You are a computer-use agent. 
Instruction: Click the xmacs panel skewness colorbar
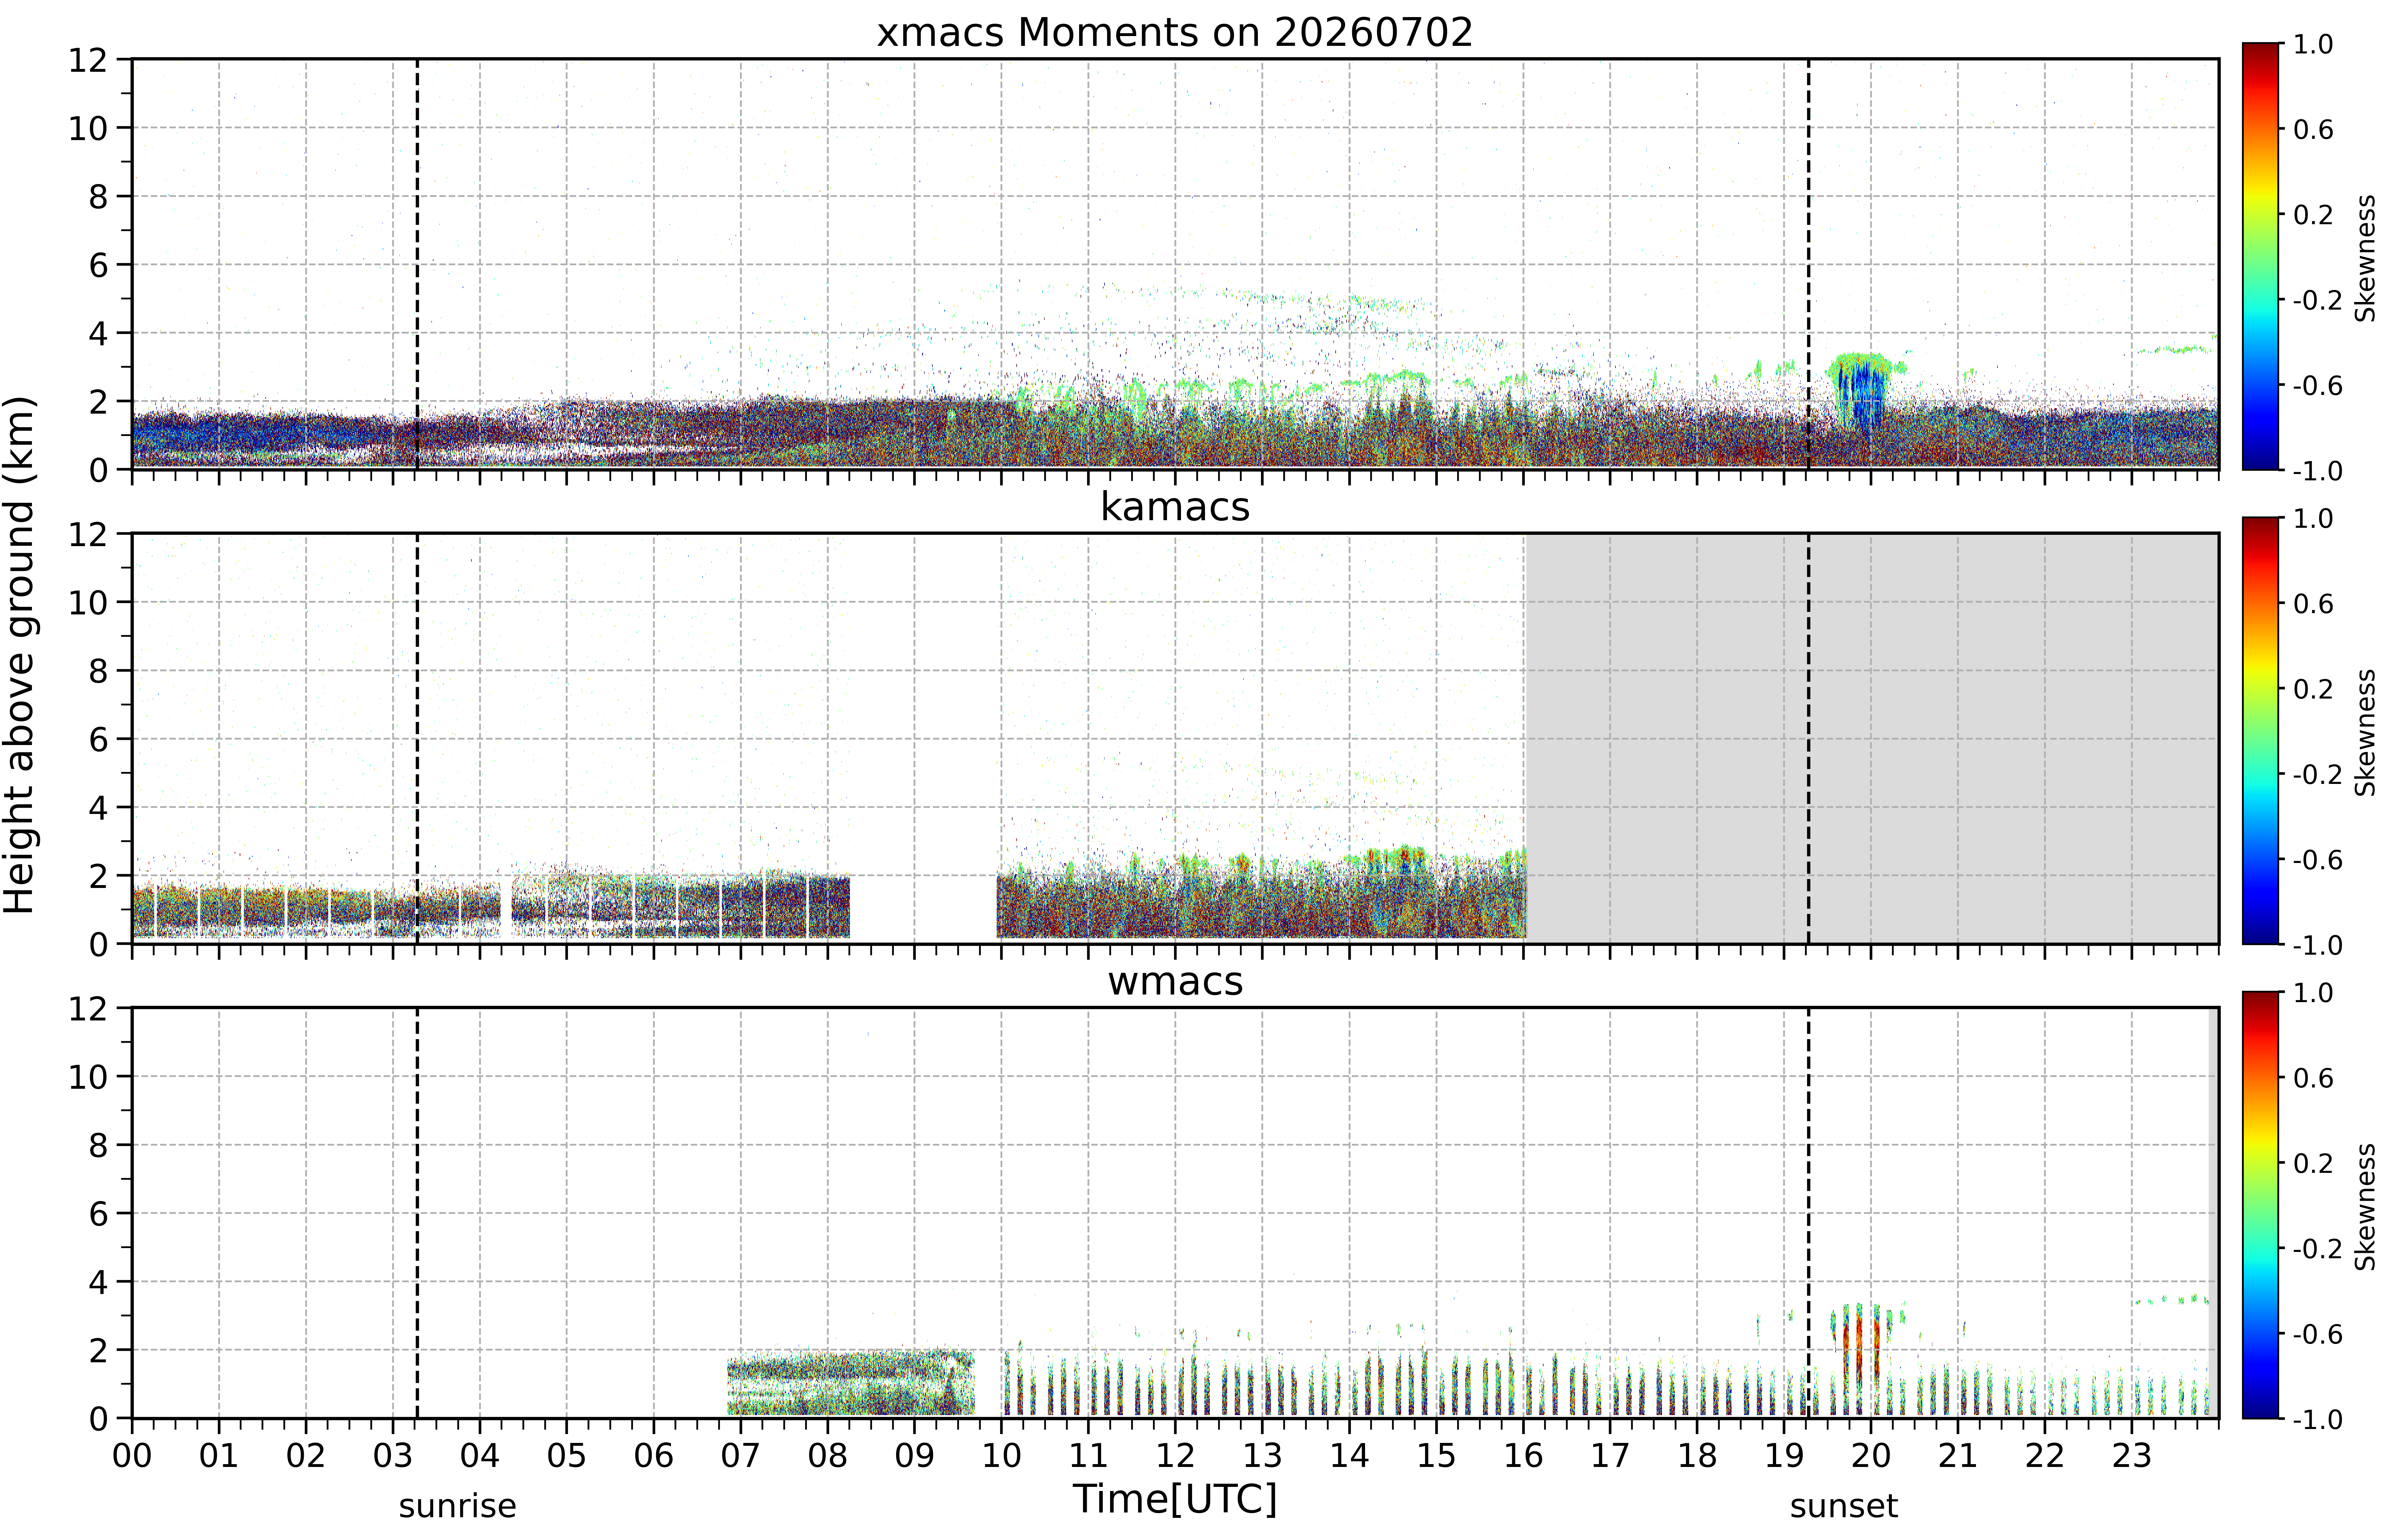tap(2260, 256)
